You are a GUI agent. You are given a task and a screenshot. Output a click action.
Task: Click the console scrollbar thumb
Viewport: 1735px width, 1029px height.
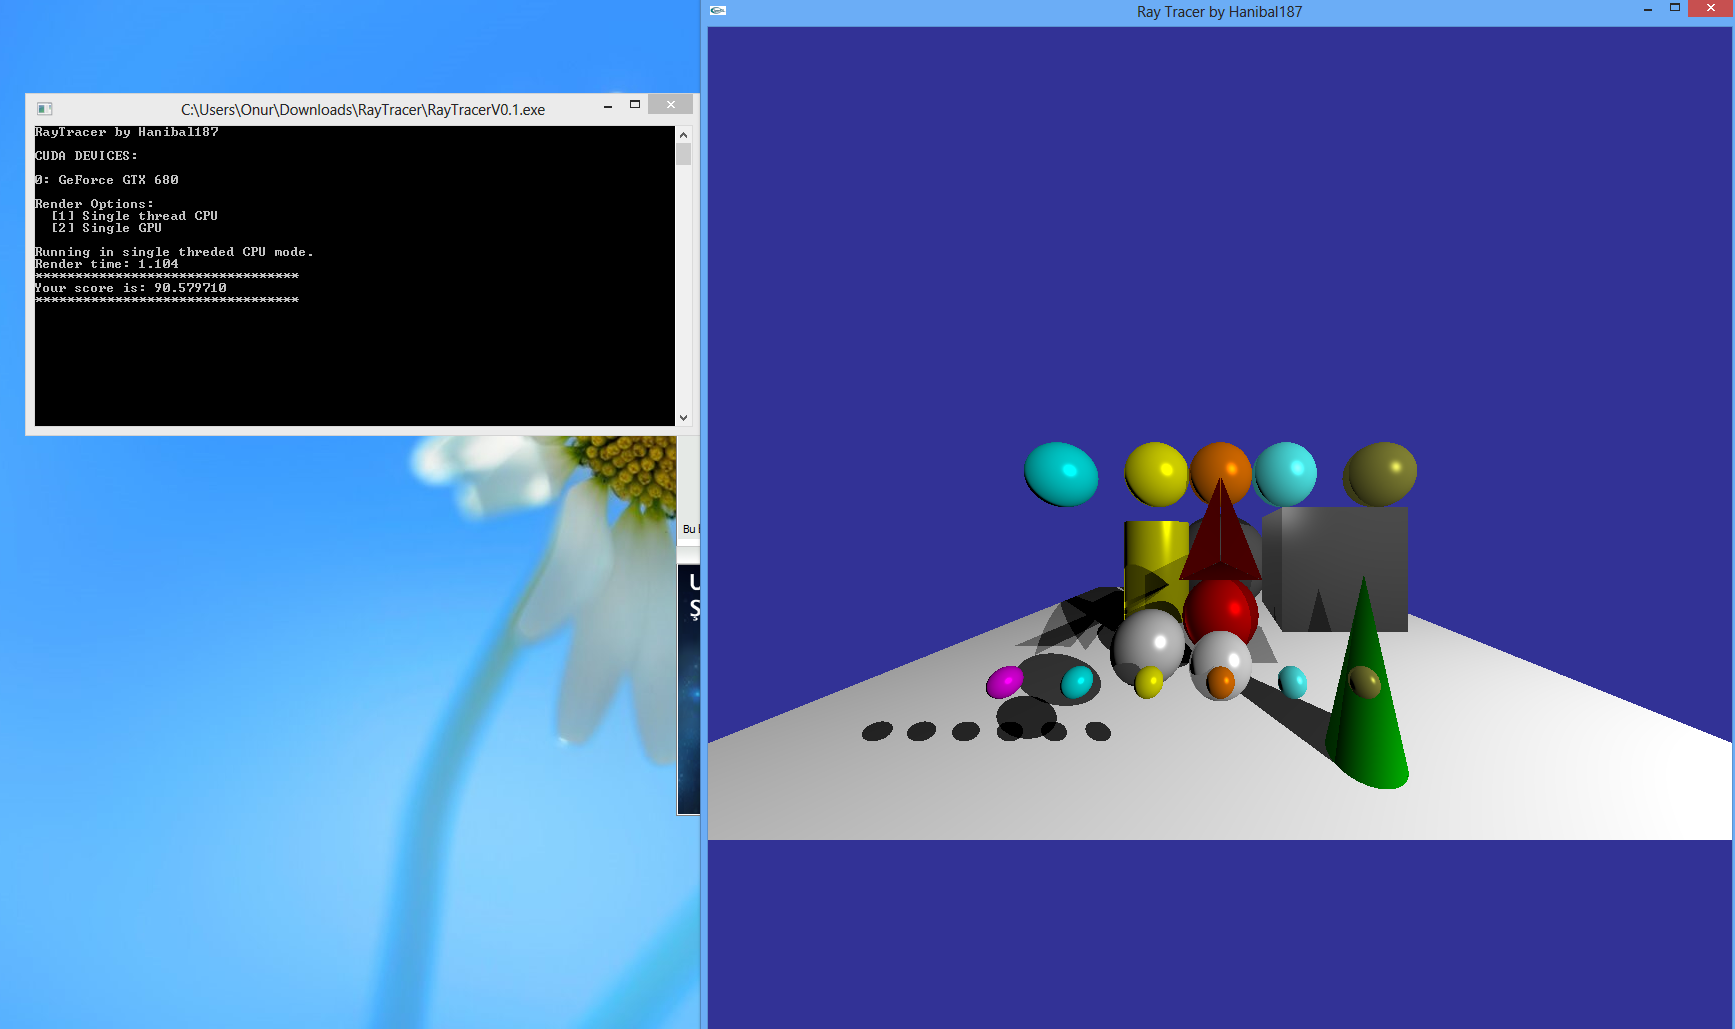684,154
